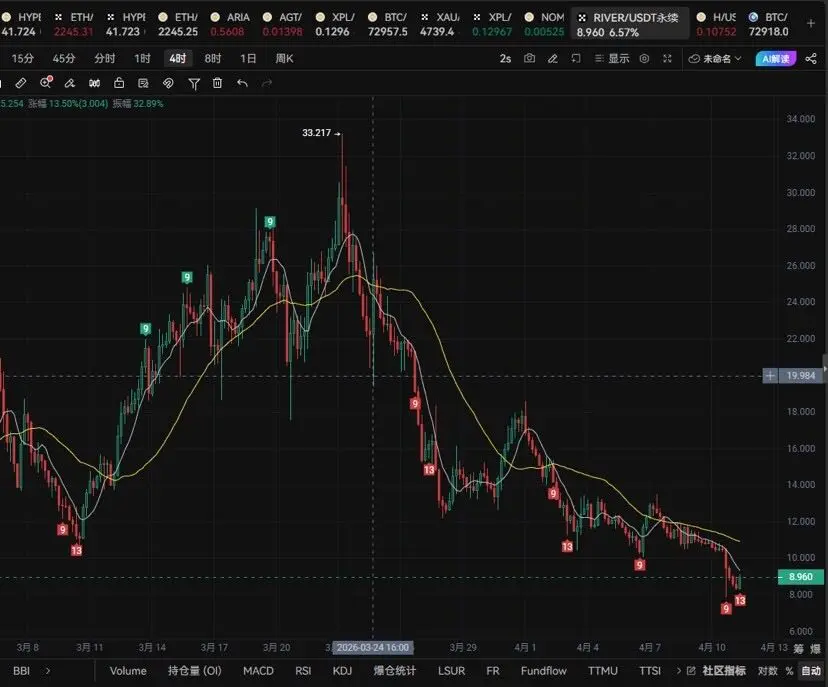828x687 pixels.
Task: Toggle the BBI main indicator
Action: [x=22, y=671]
